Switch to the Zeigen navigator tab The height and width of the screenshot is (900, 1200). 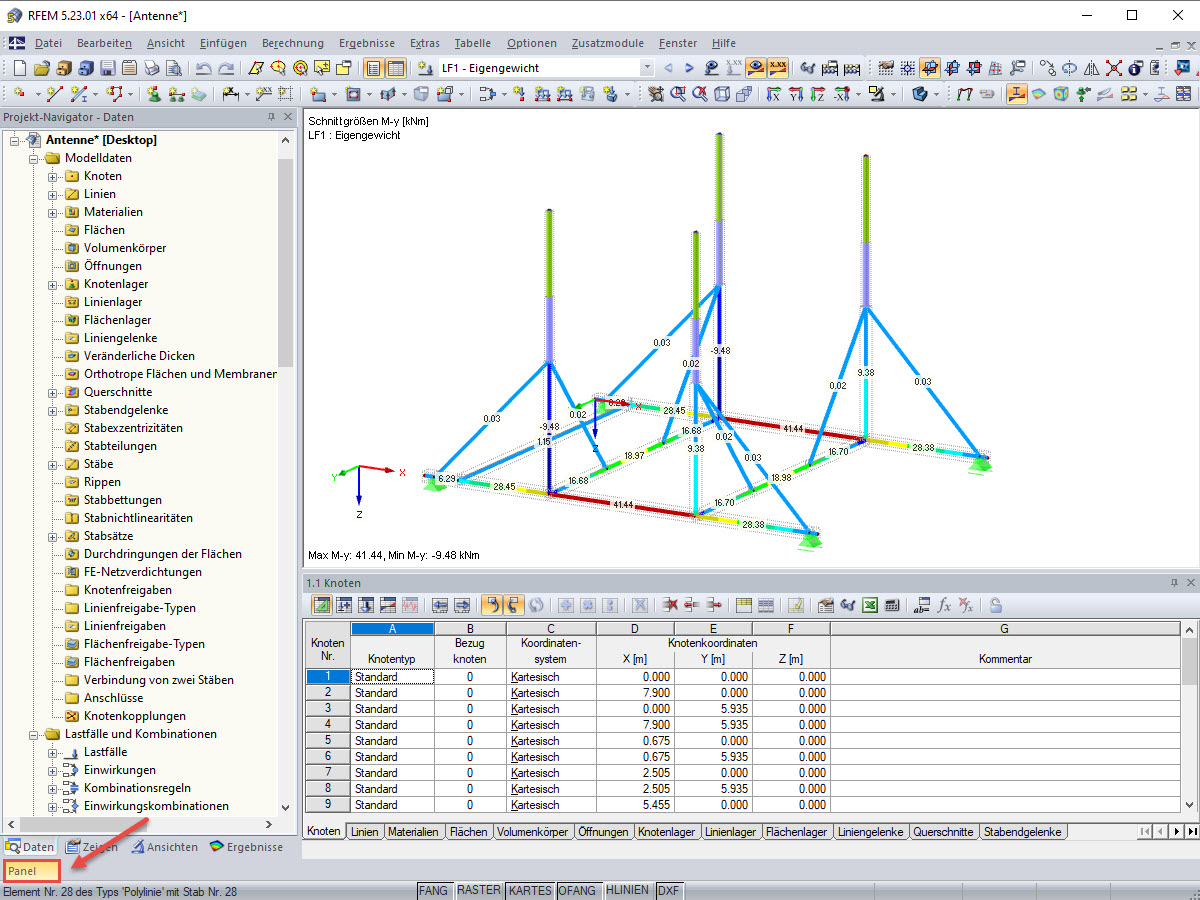pyautogui.click(x=91, y=847)
